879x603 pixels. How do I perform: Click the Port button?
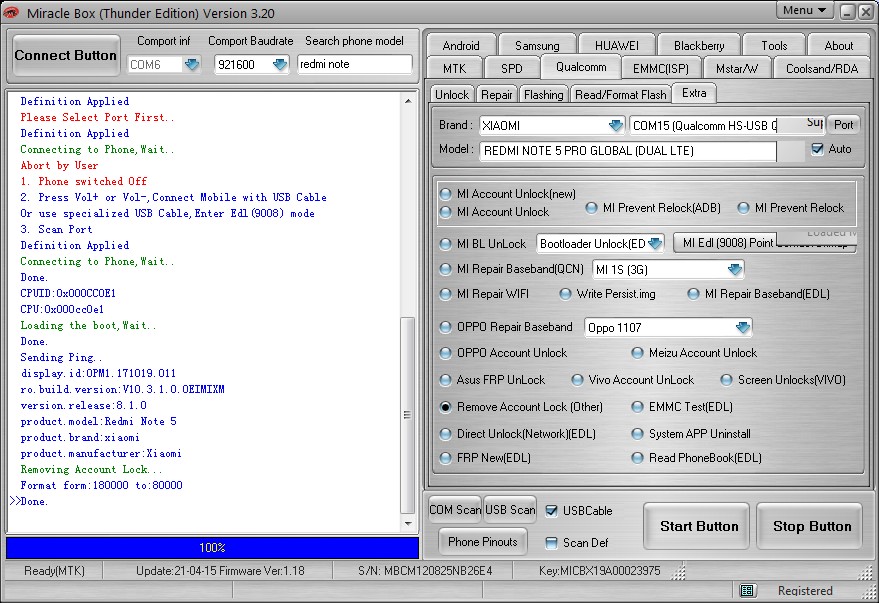click(x=843, y=125)
